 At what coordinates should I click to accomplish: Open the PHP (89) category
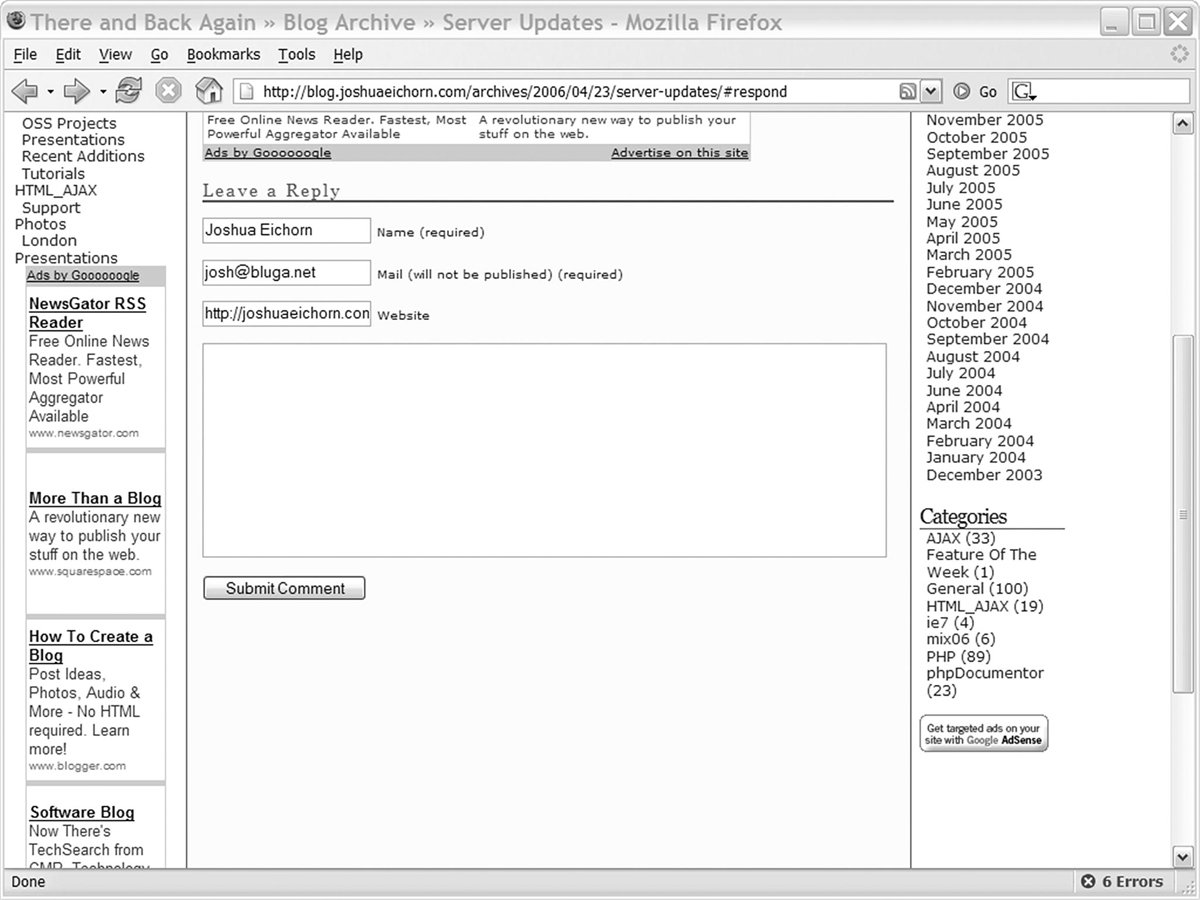[x=958, y=656]
